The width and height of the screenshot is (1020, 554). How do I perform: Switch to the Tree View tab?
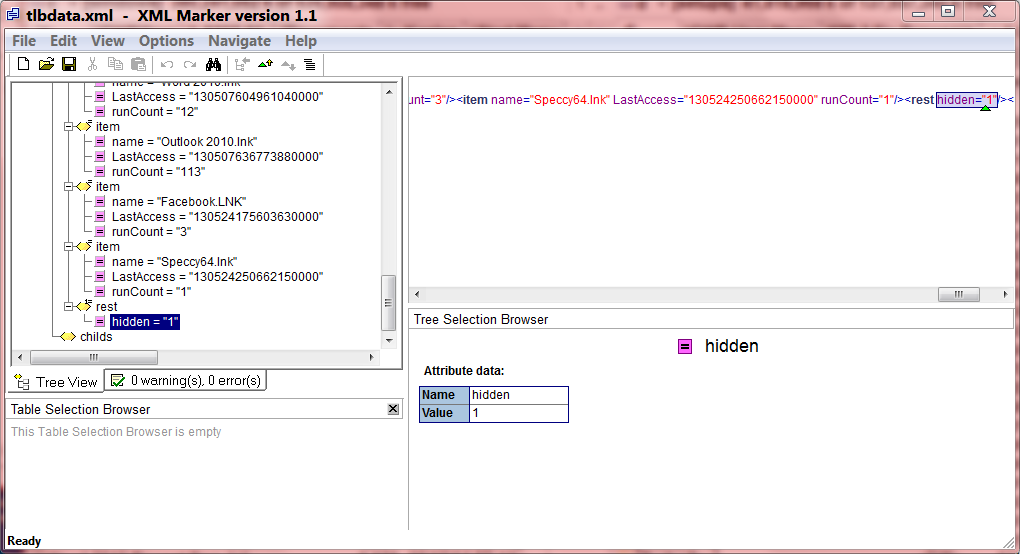(56, 382)
